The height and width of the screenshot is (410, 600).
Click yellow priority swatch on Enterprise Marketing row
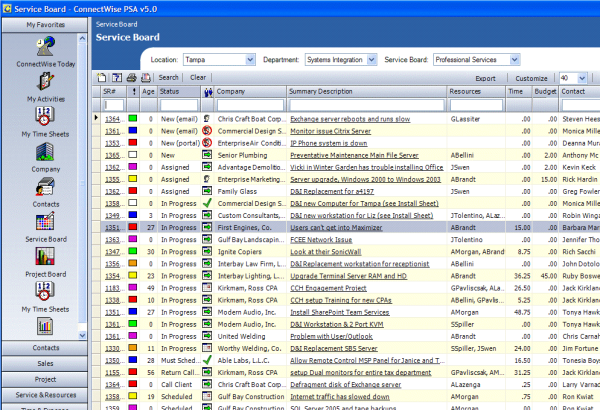[132, 179]
